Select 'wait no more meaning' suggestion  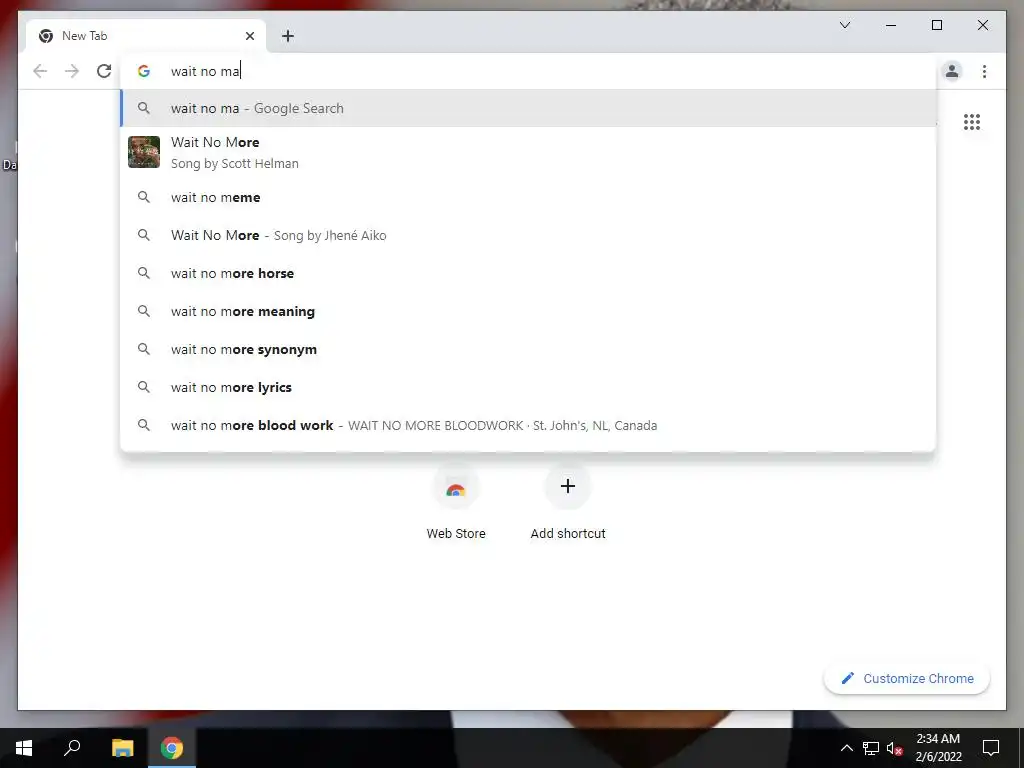coord(528,311)
